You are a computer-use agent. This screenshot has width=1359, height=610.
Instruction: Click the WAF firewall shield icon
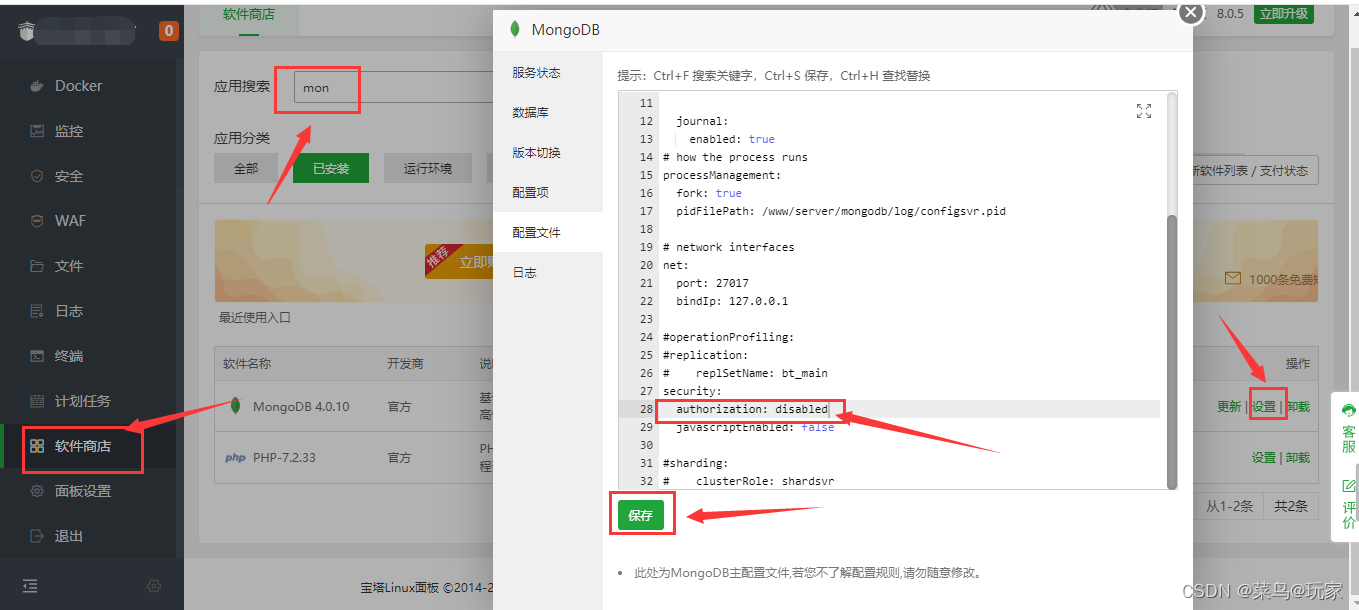click(37, 221)
